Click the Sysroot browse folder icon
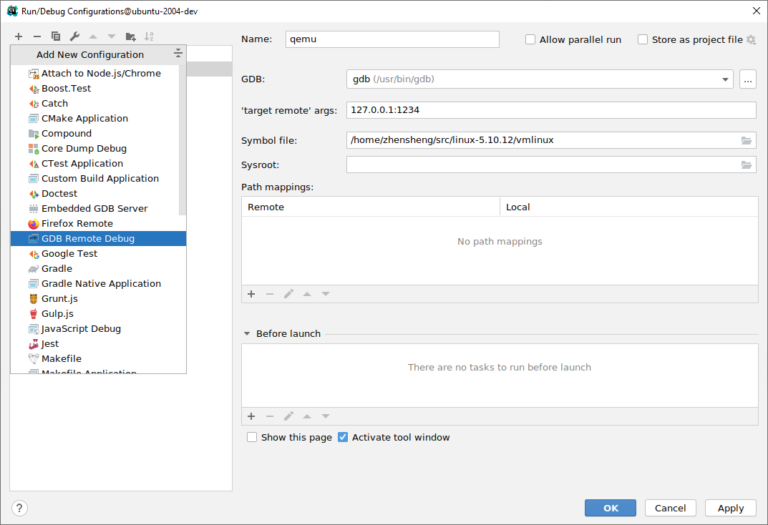 point(746,165)
